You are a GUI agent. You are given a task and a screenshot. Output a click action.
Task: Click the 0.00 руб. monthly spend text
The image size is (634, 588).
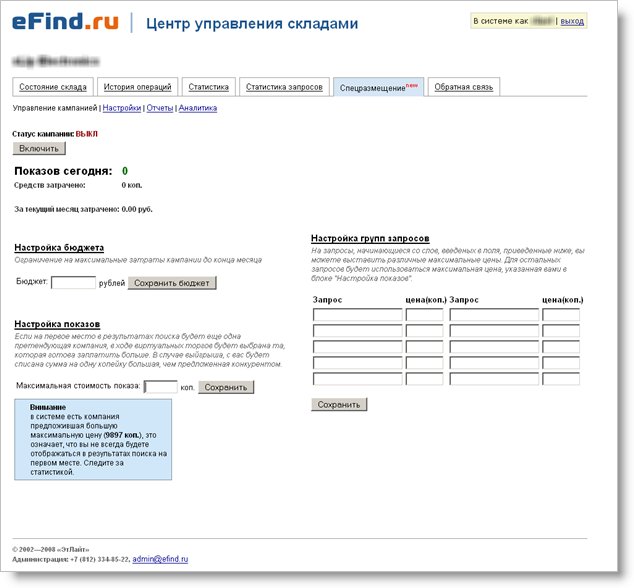tap(137, 209)
